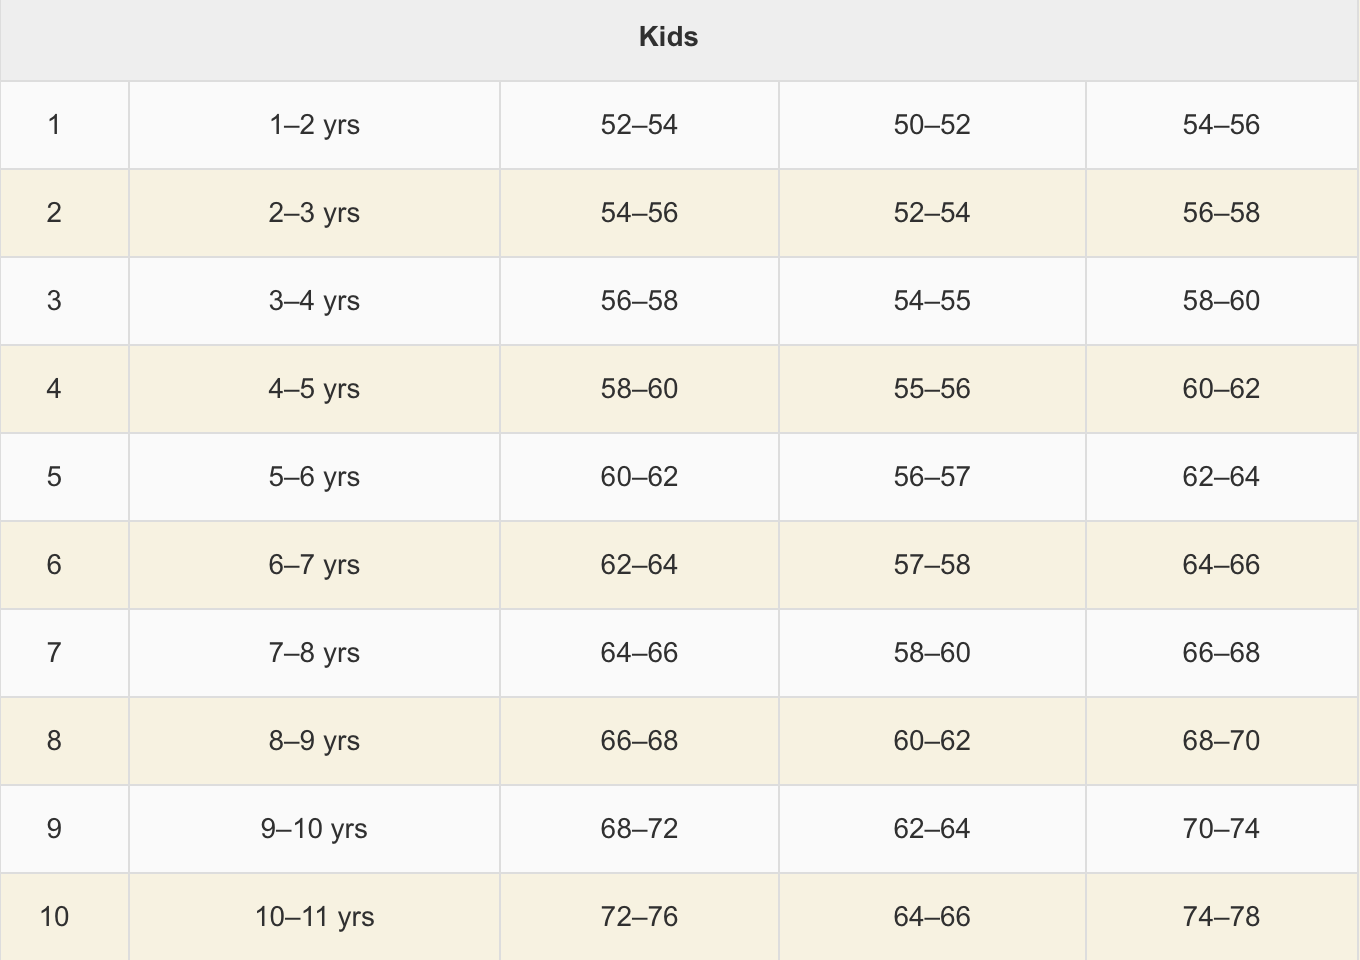Select the 68–72 value in row 9
1360x960 pixels.
639,829
